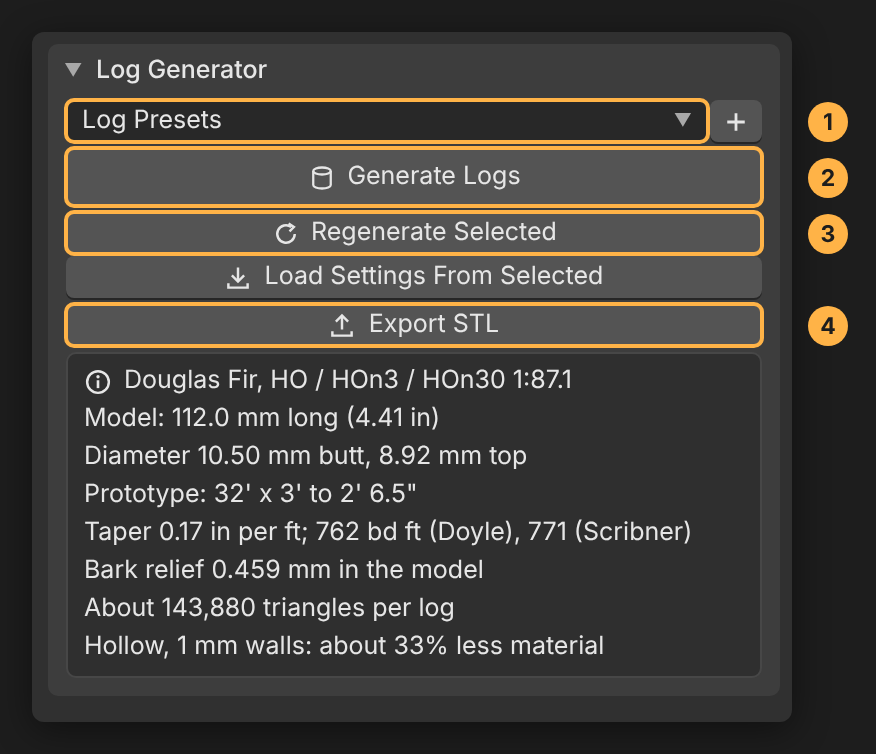Click the 'Prototype: 32' x 3'' line
Image resolution: width=876 pixels, height=754 pixels.
(x=250, y=494)
